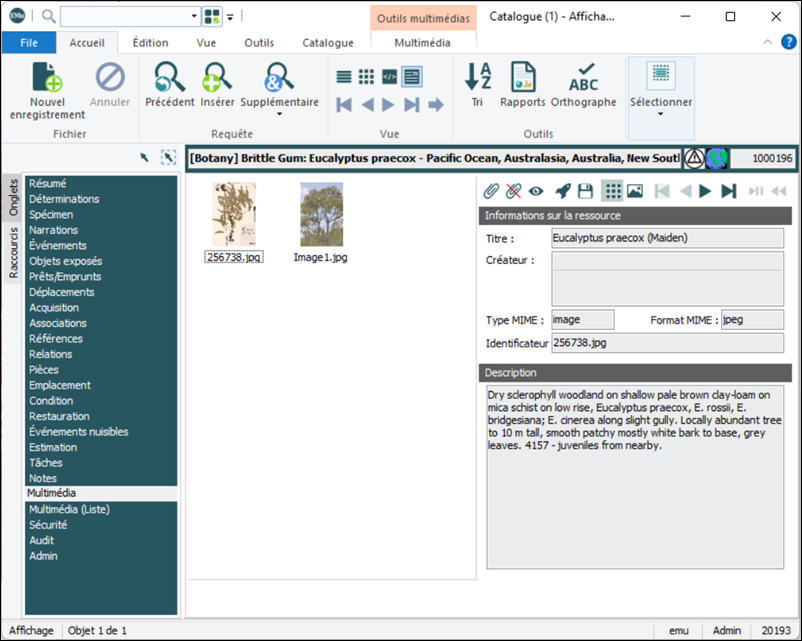The width and height of the screenshot is (802, 641).
Task: Open the help question mark icon
Action: click(x=789, y=42)
